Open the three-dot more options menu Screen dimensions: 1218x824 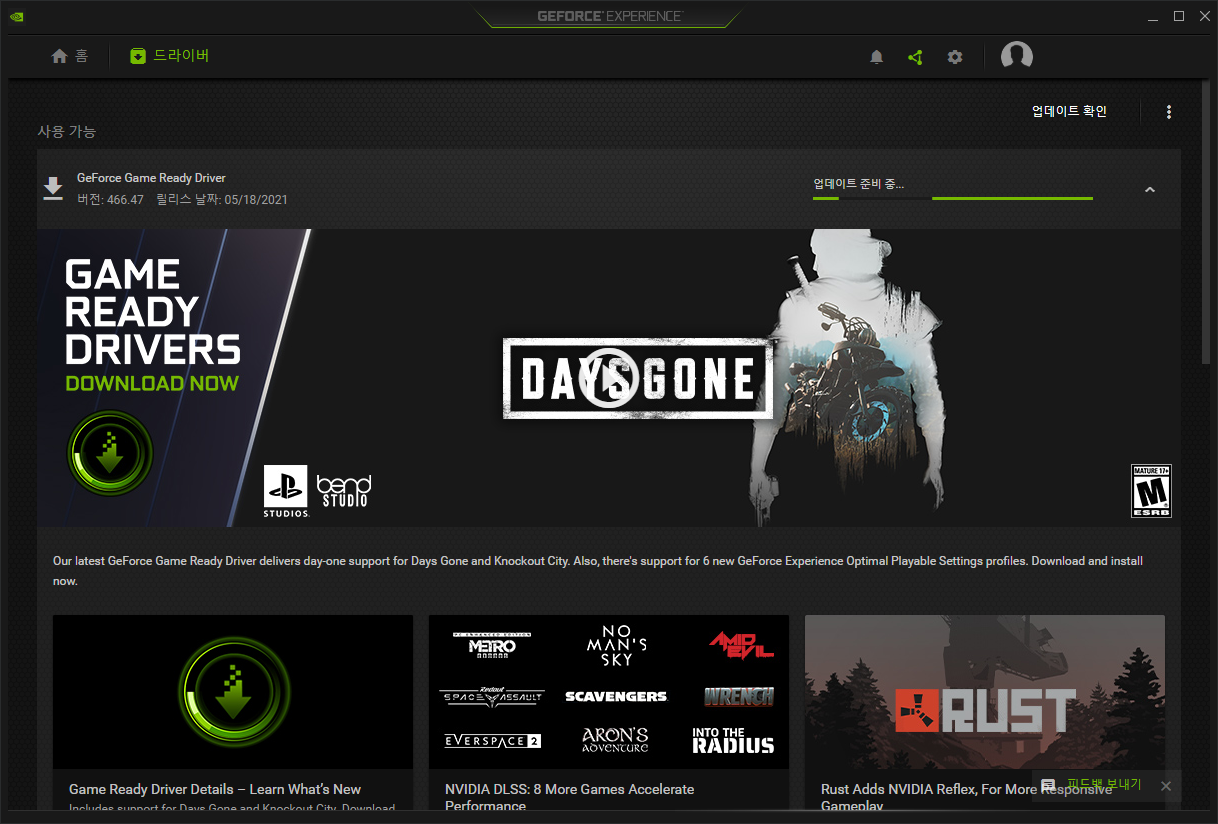(1169, 112)
